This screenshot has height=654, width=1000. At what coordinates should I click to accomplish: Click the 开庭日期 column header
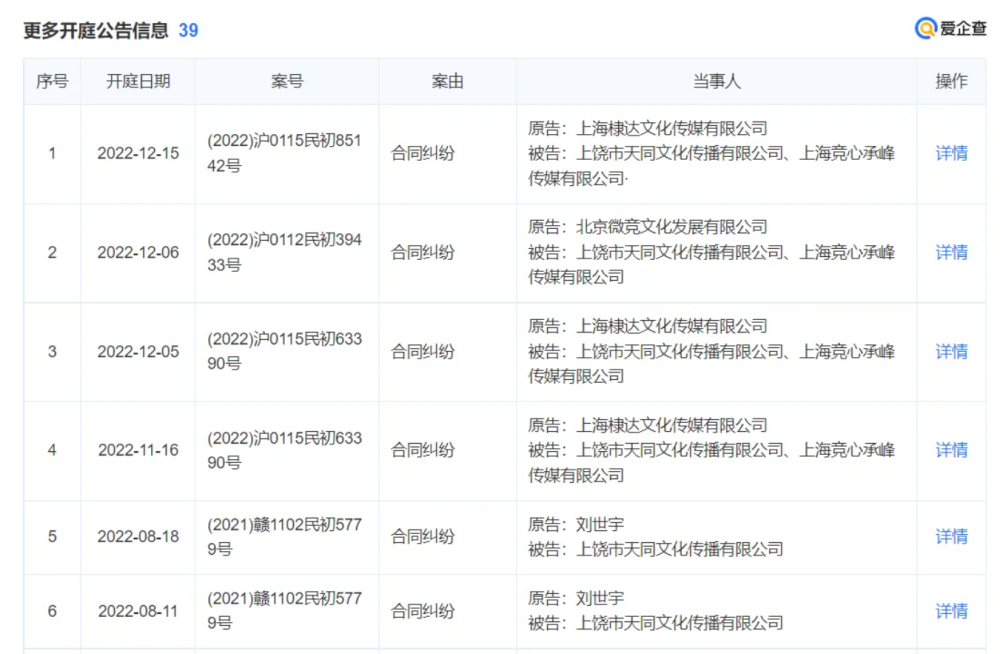pos(138,81)
